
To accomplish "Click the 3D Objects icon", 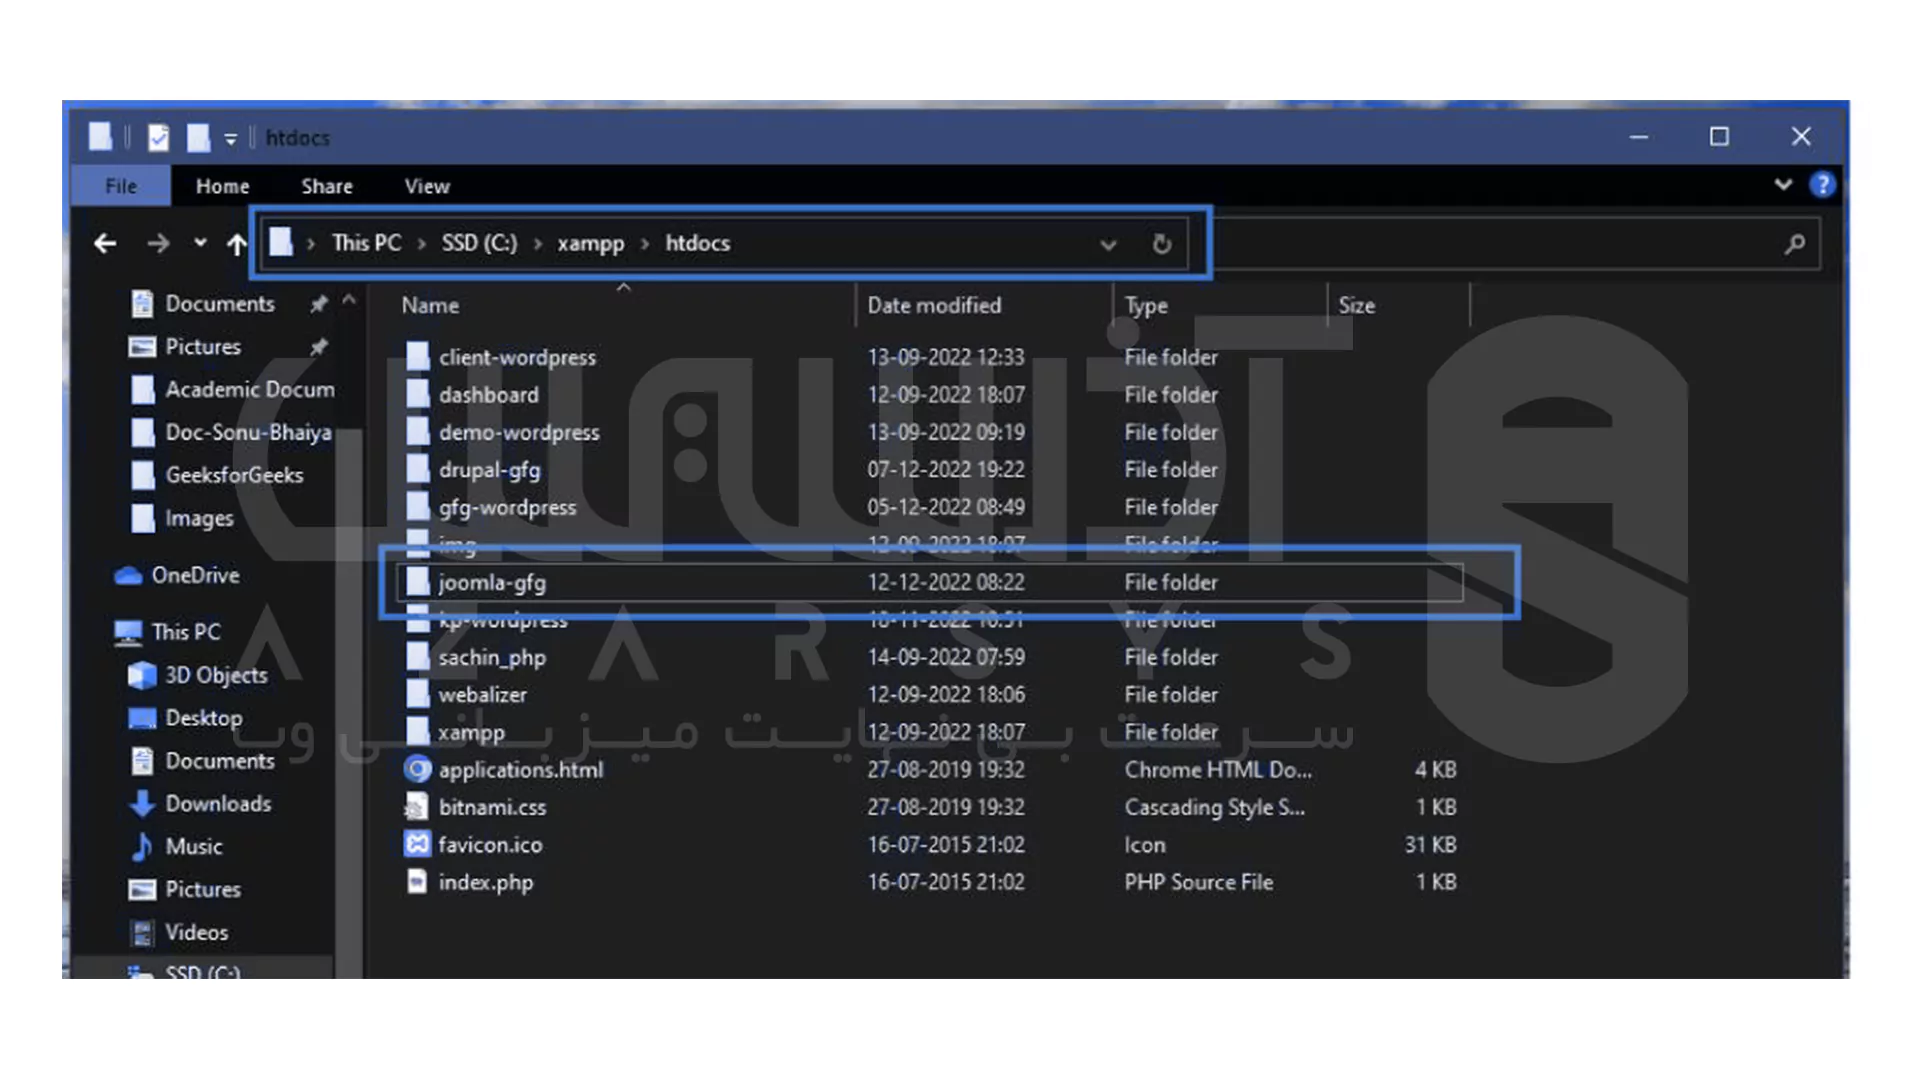I will coord(142,675).
